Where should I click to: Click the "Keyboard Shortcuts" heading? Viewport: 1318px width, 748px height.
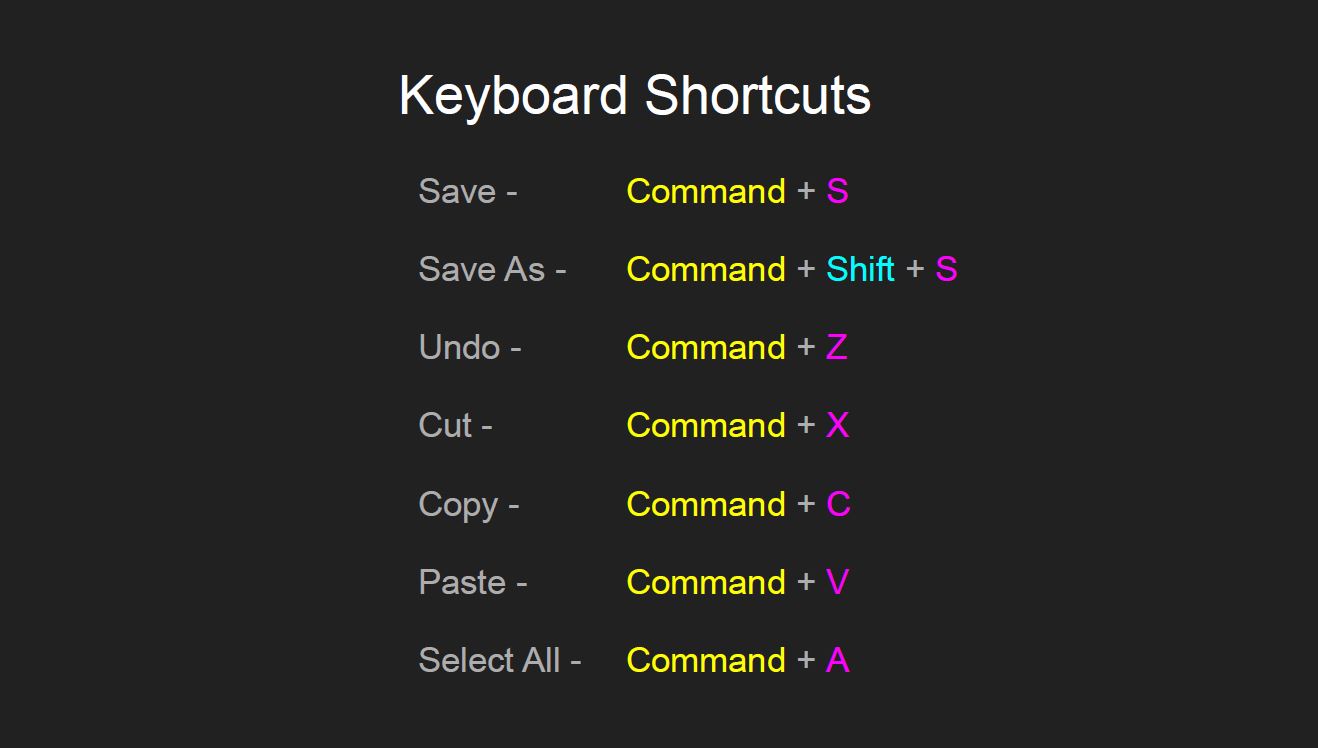pos(634,96)
